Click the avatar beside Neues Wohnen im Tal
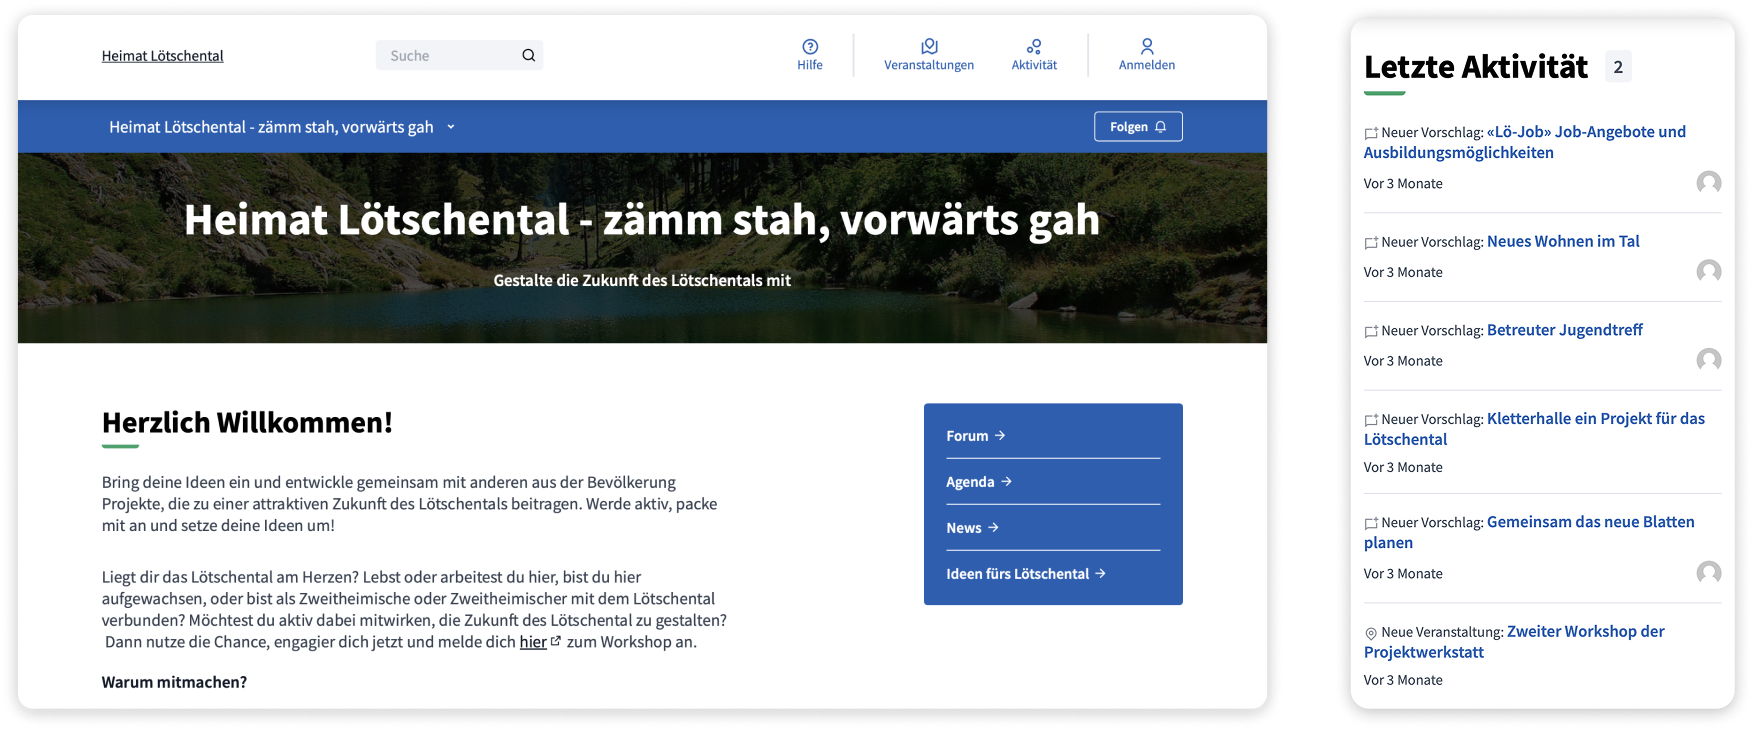This screenshot has width=1753, height=730. point(1709,272)
